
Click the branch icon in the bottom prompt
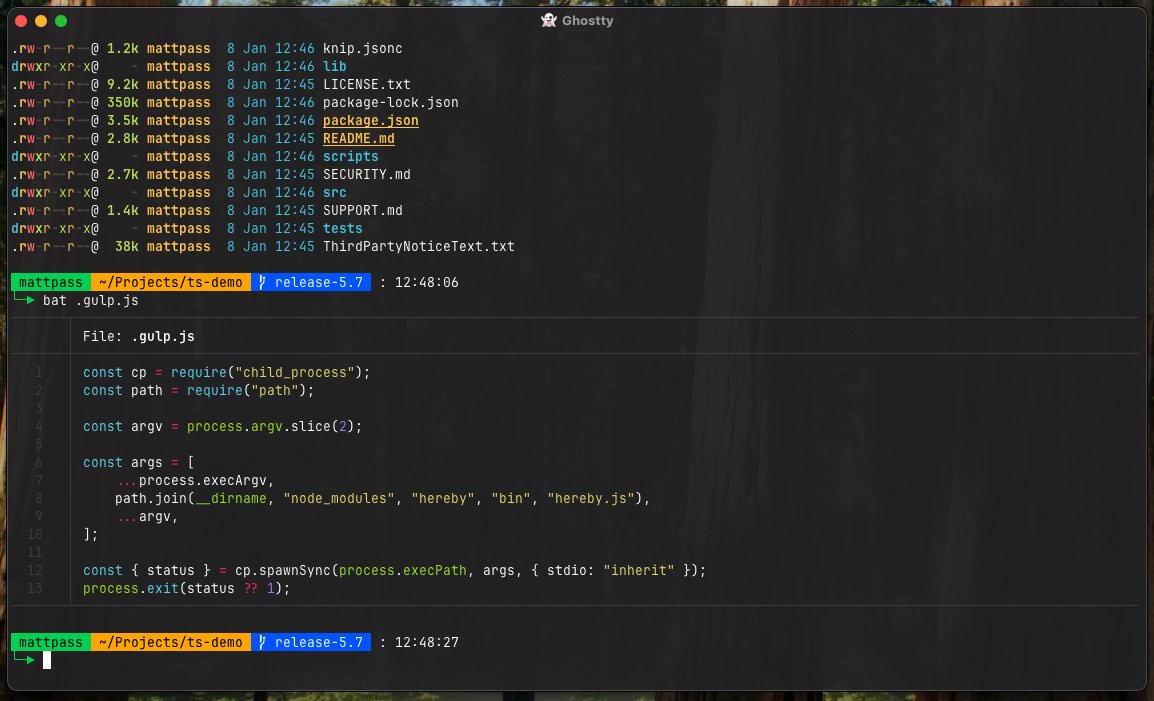click(x=260, y=642)
